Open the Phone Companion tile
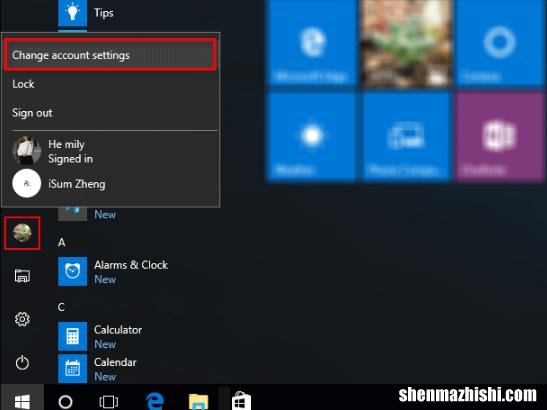 [x=406, y=136]
